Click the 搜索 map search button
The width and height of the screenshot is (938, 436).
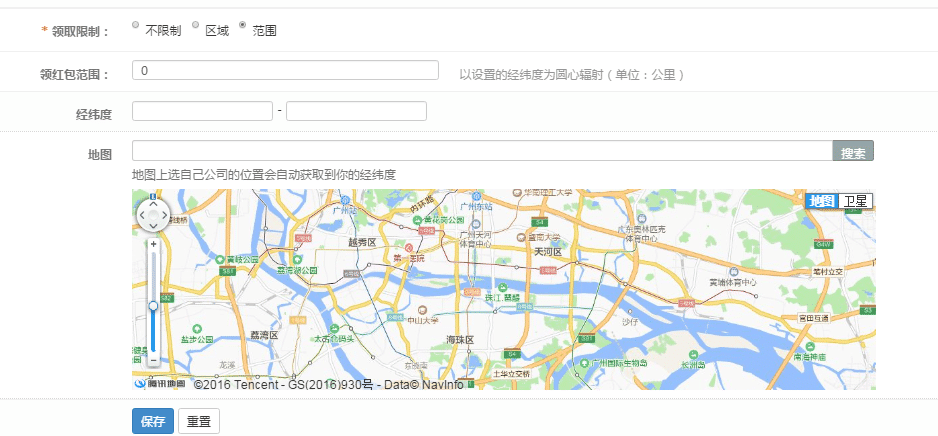point(853,153)
